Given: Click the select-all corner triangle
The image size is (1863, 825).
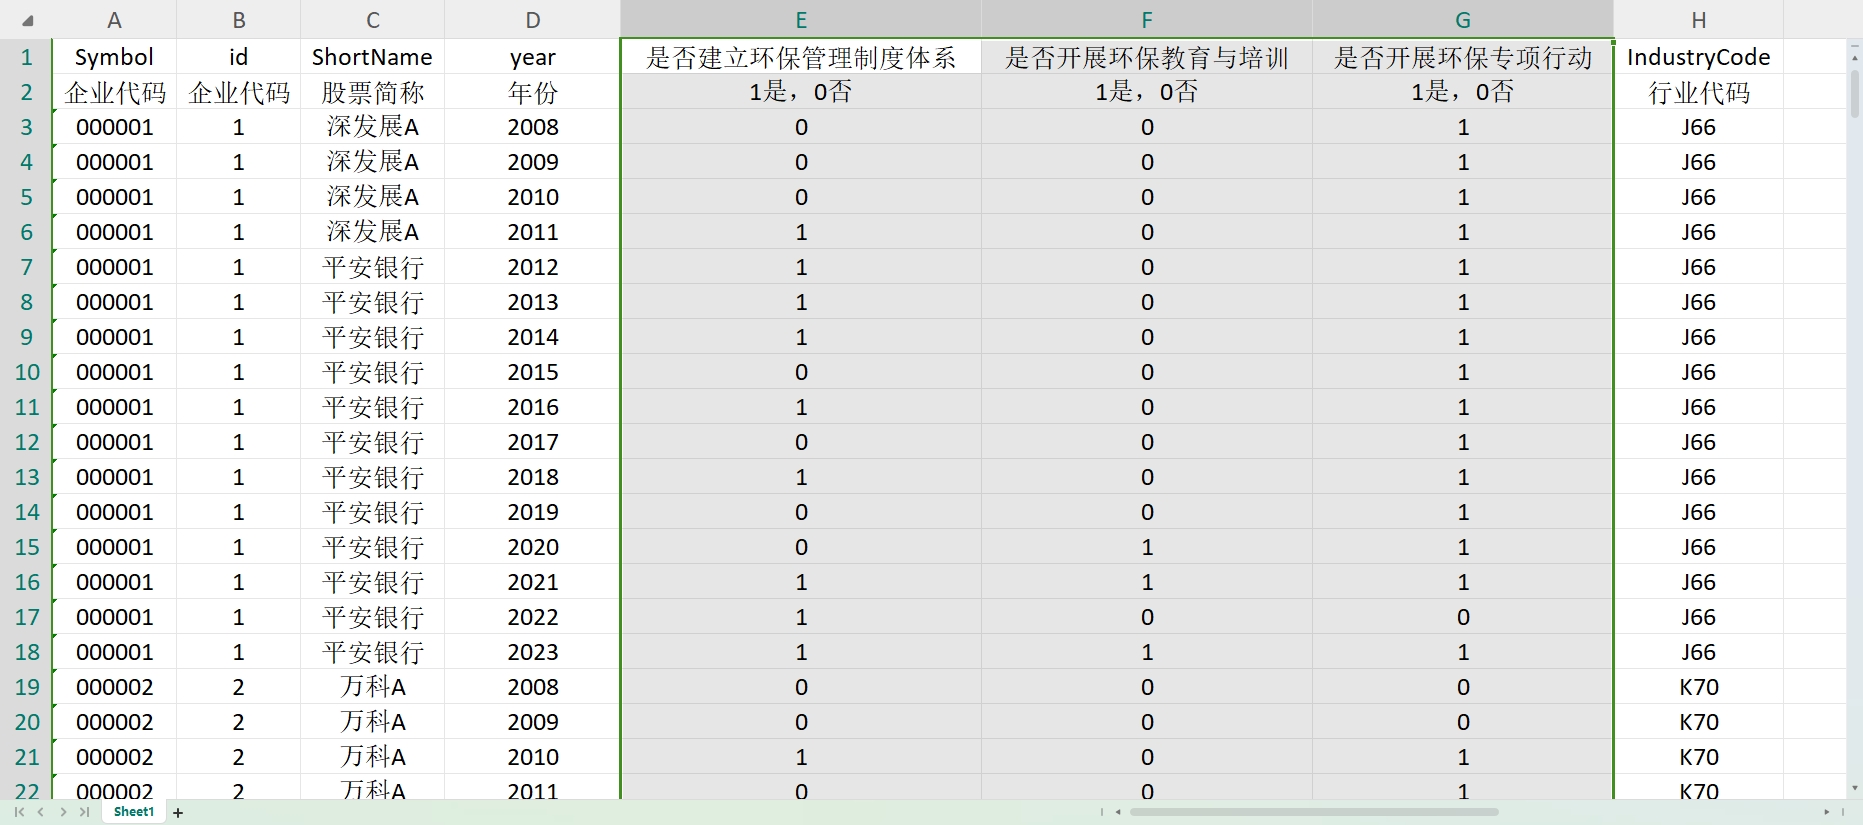Looking at the screenshot, I should (x=27, y=20).
